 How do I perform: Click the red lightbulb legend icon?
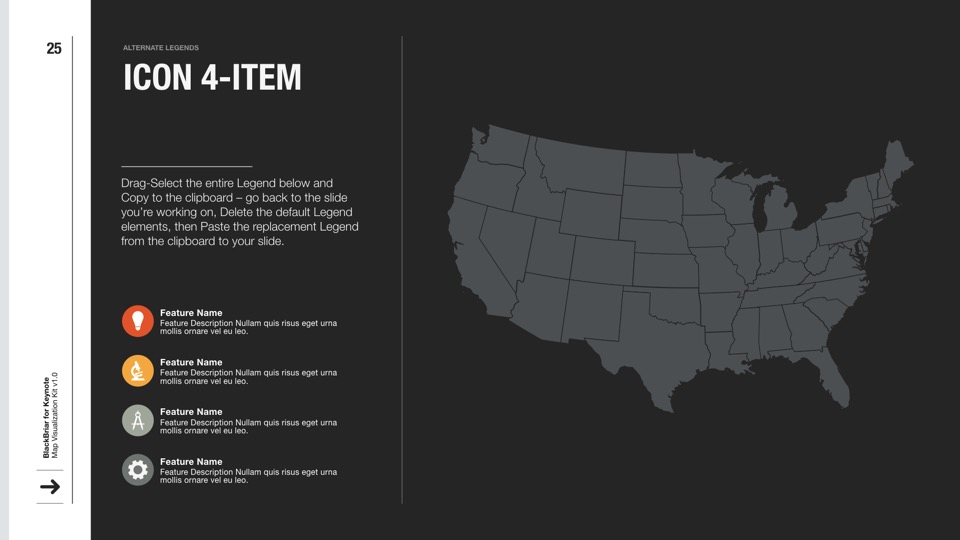[138, 321]
